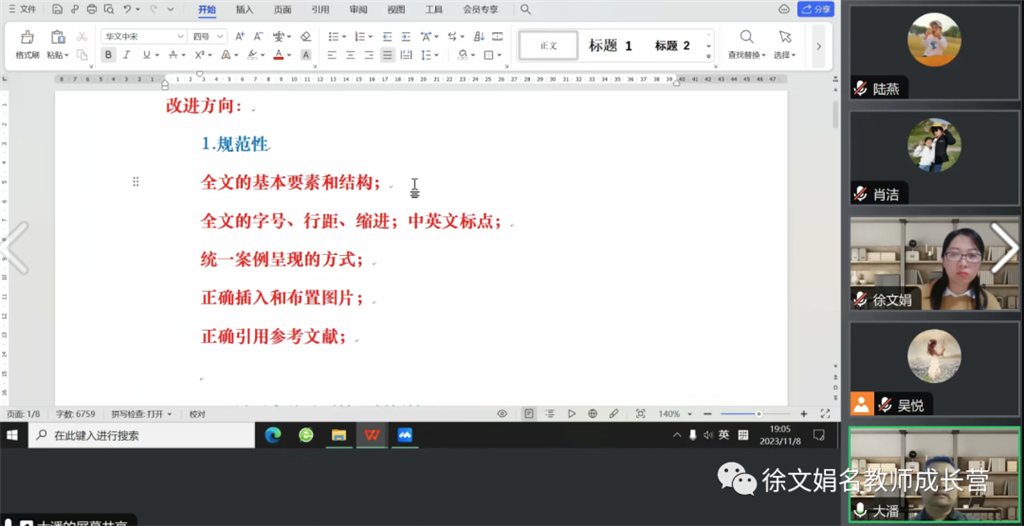The width and height of the screenshot is (1024, 526).
Task: Open the File (文件) menu
Action: (22, 9)
